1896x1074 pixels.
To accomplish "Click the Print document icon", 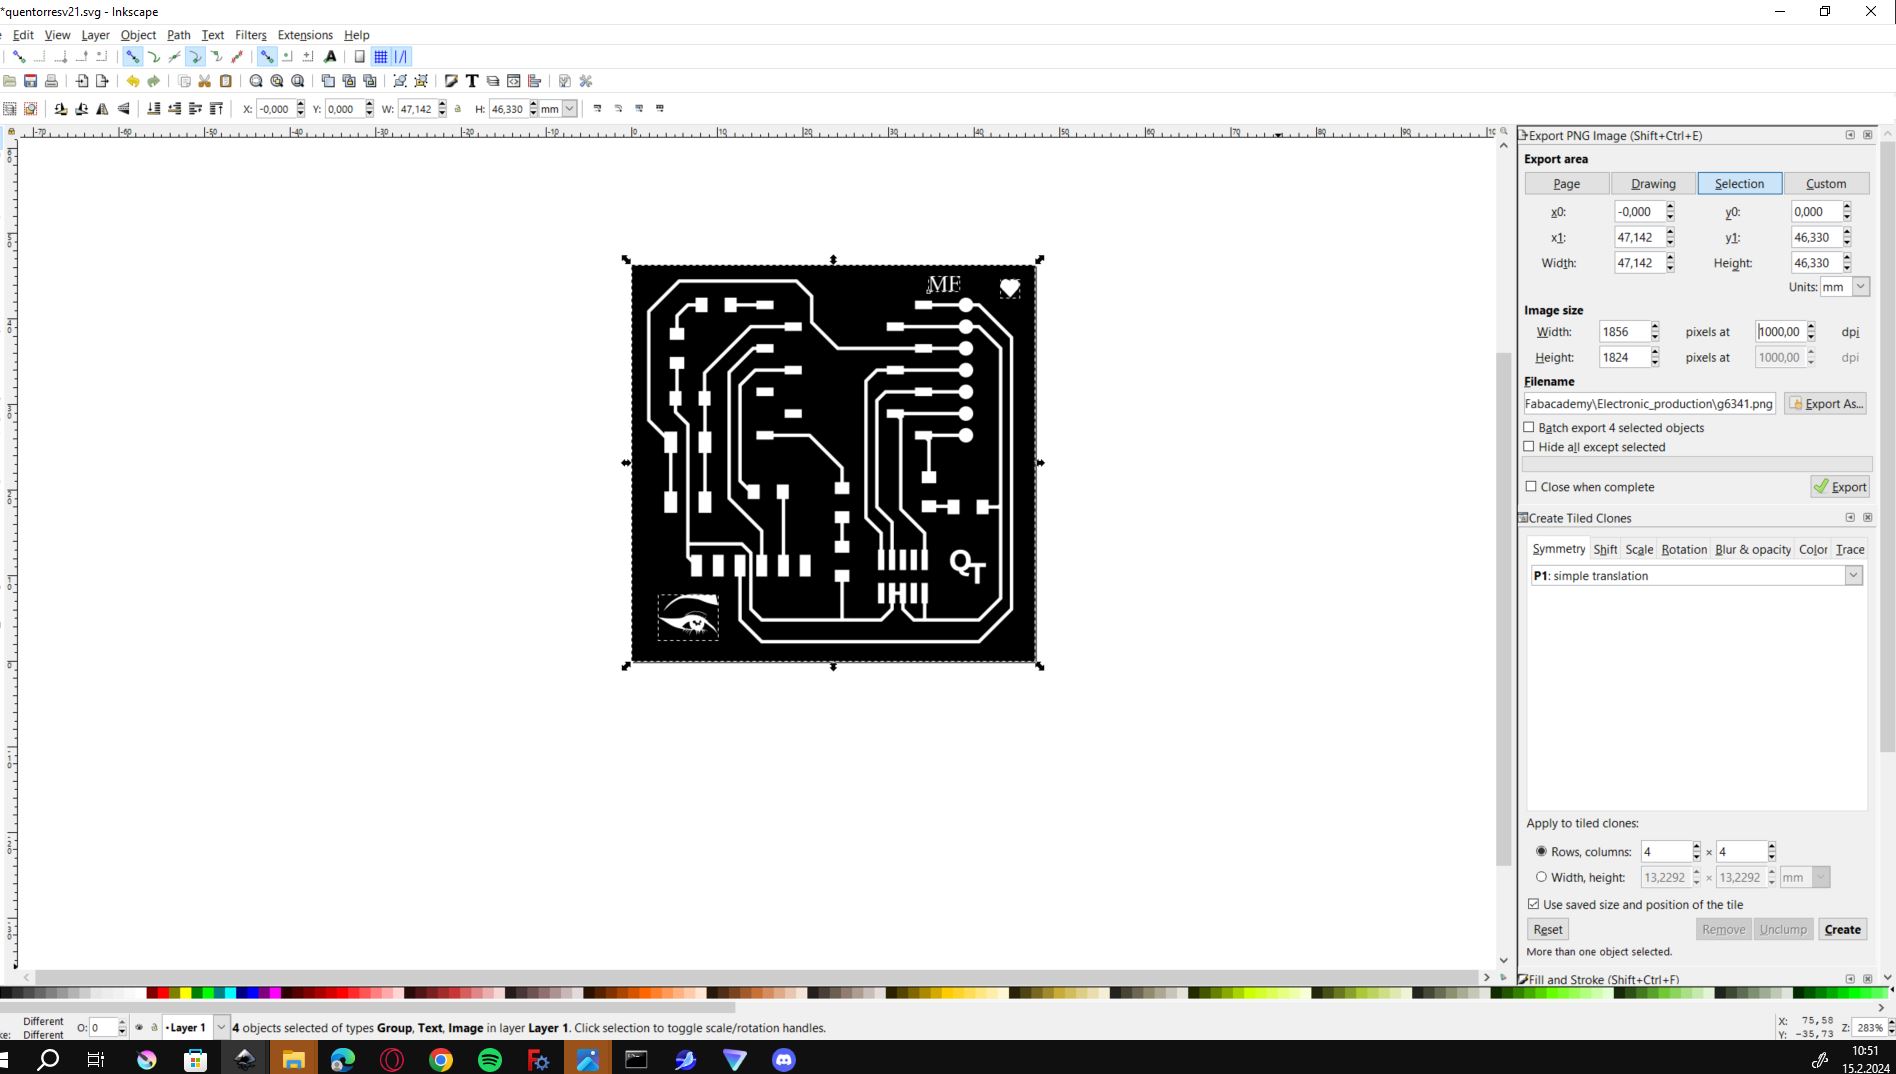I will pyautogui.click(x=52, y=81).
